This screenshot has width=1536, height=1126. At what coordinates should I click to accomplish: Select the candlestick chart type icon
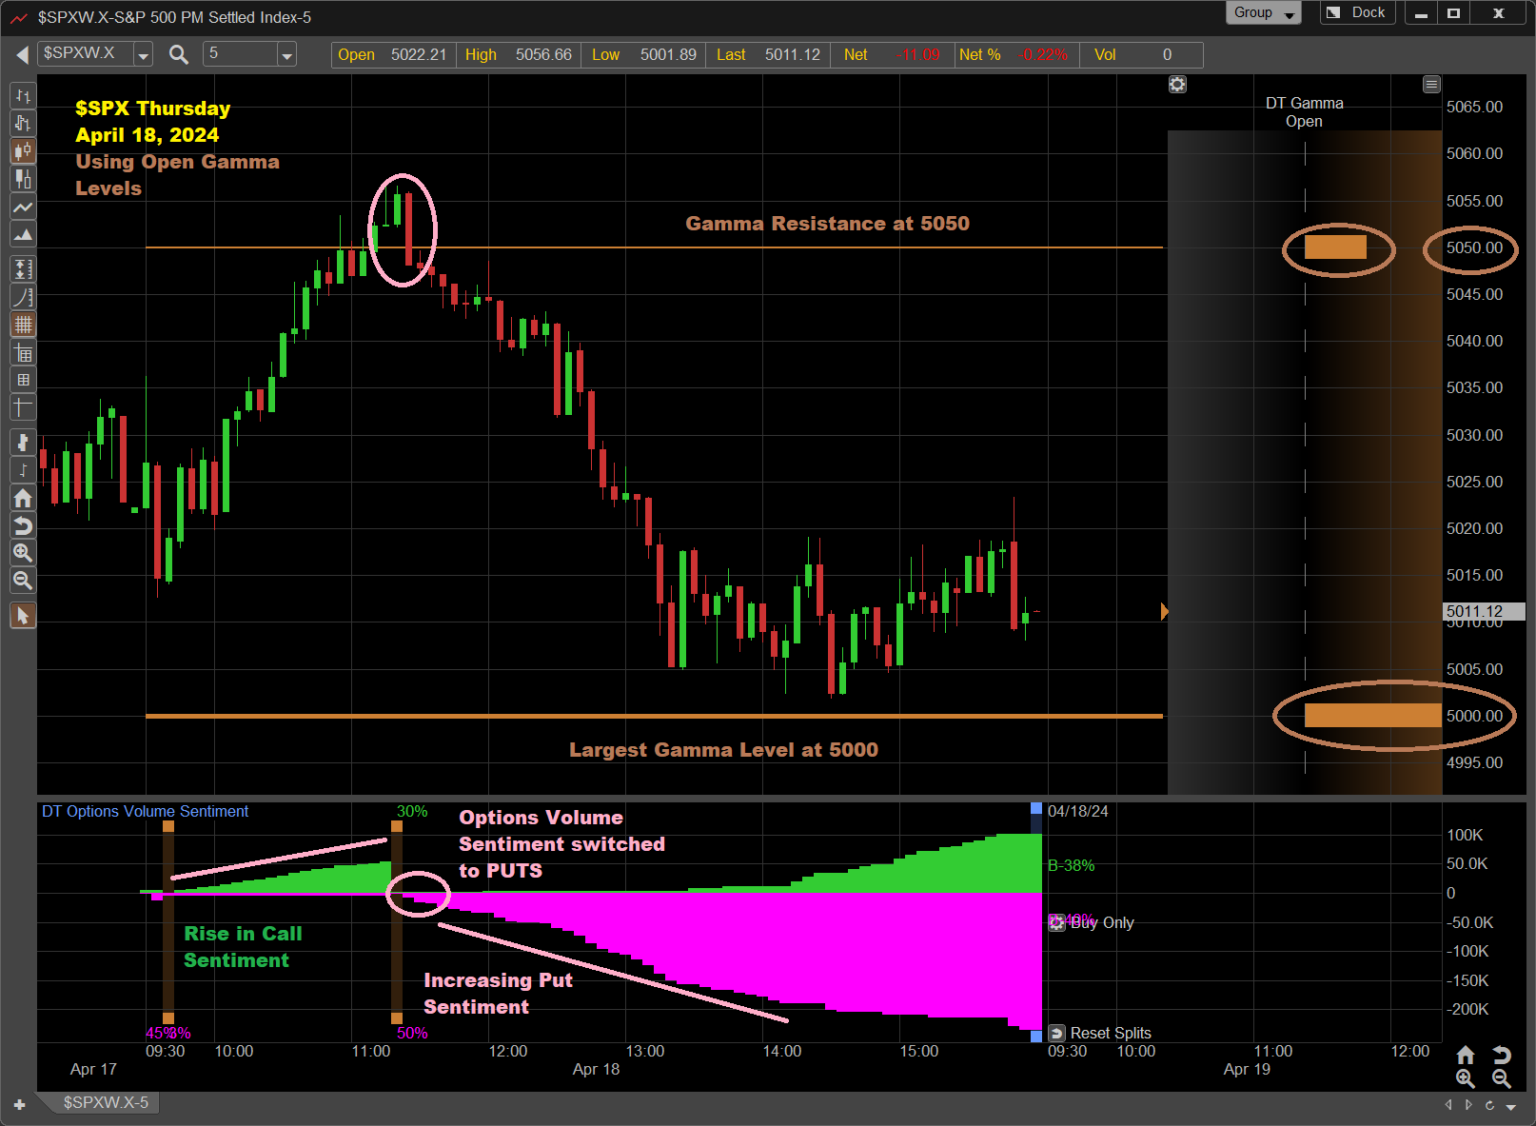click(x=22, y=151)
